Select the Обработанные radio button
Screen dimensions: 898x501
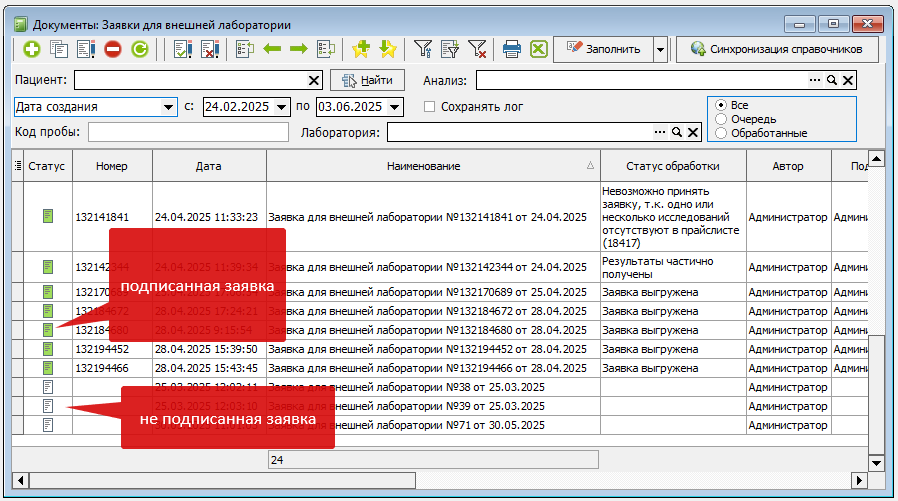721,133
